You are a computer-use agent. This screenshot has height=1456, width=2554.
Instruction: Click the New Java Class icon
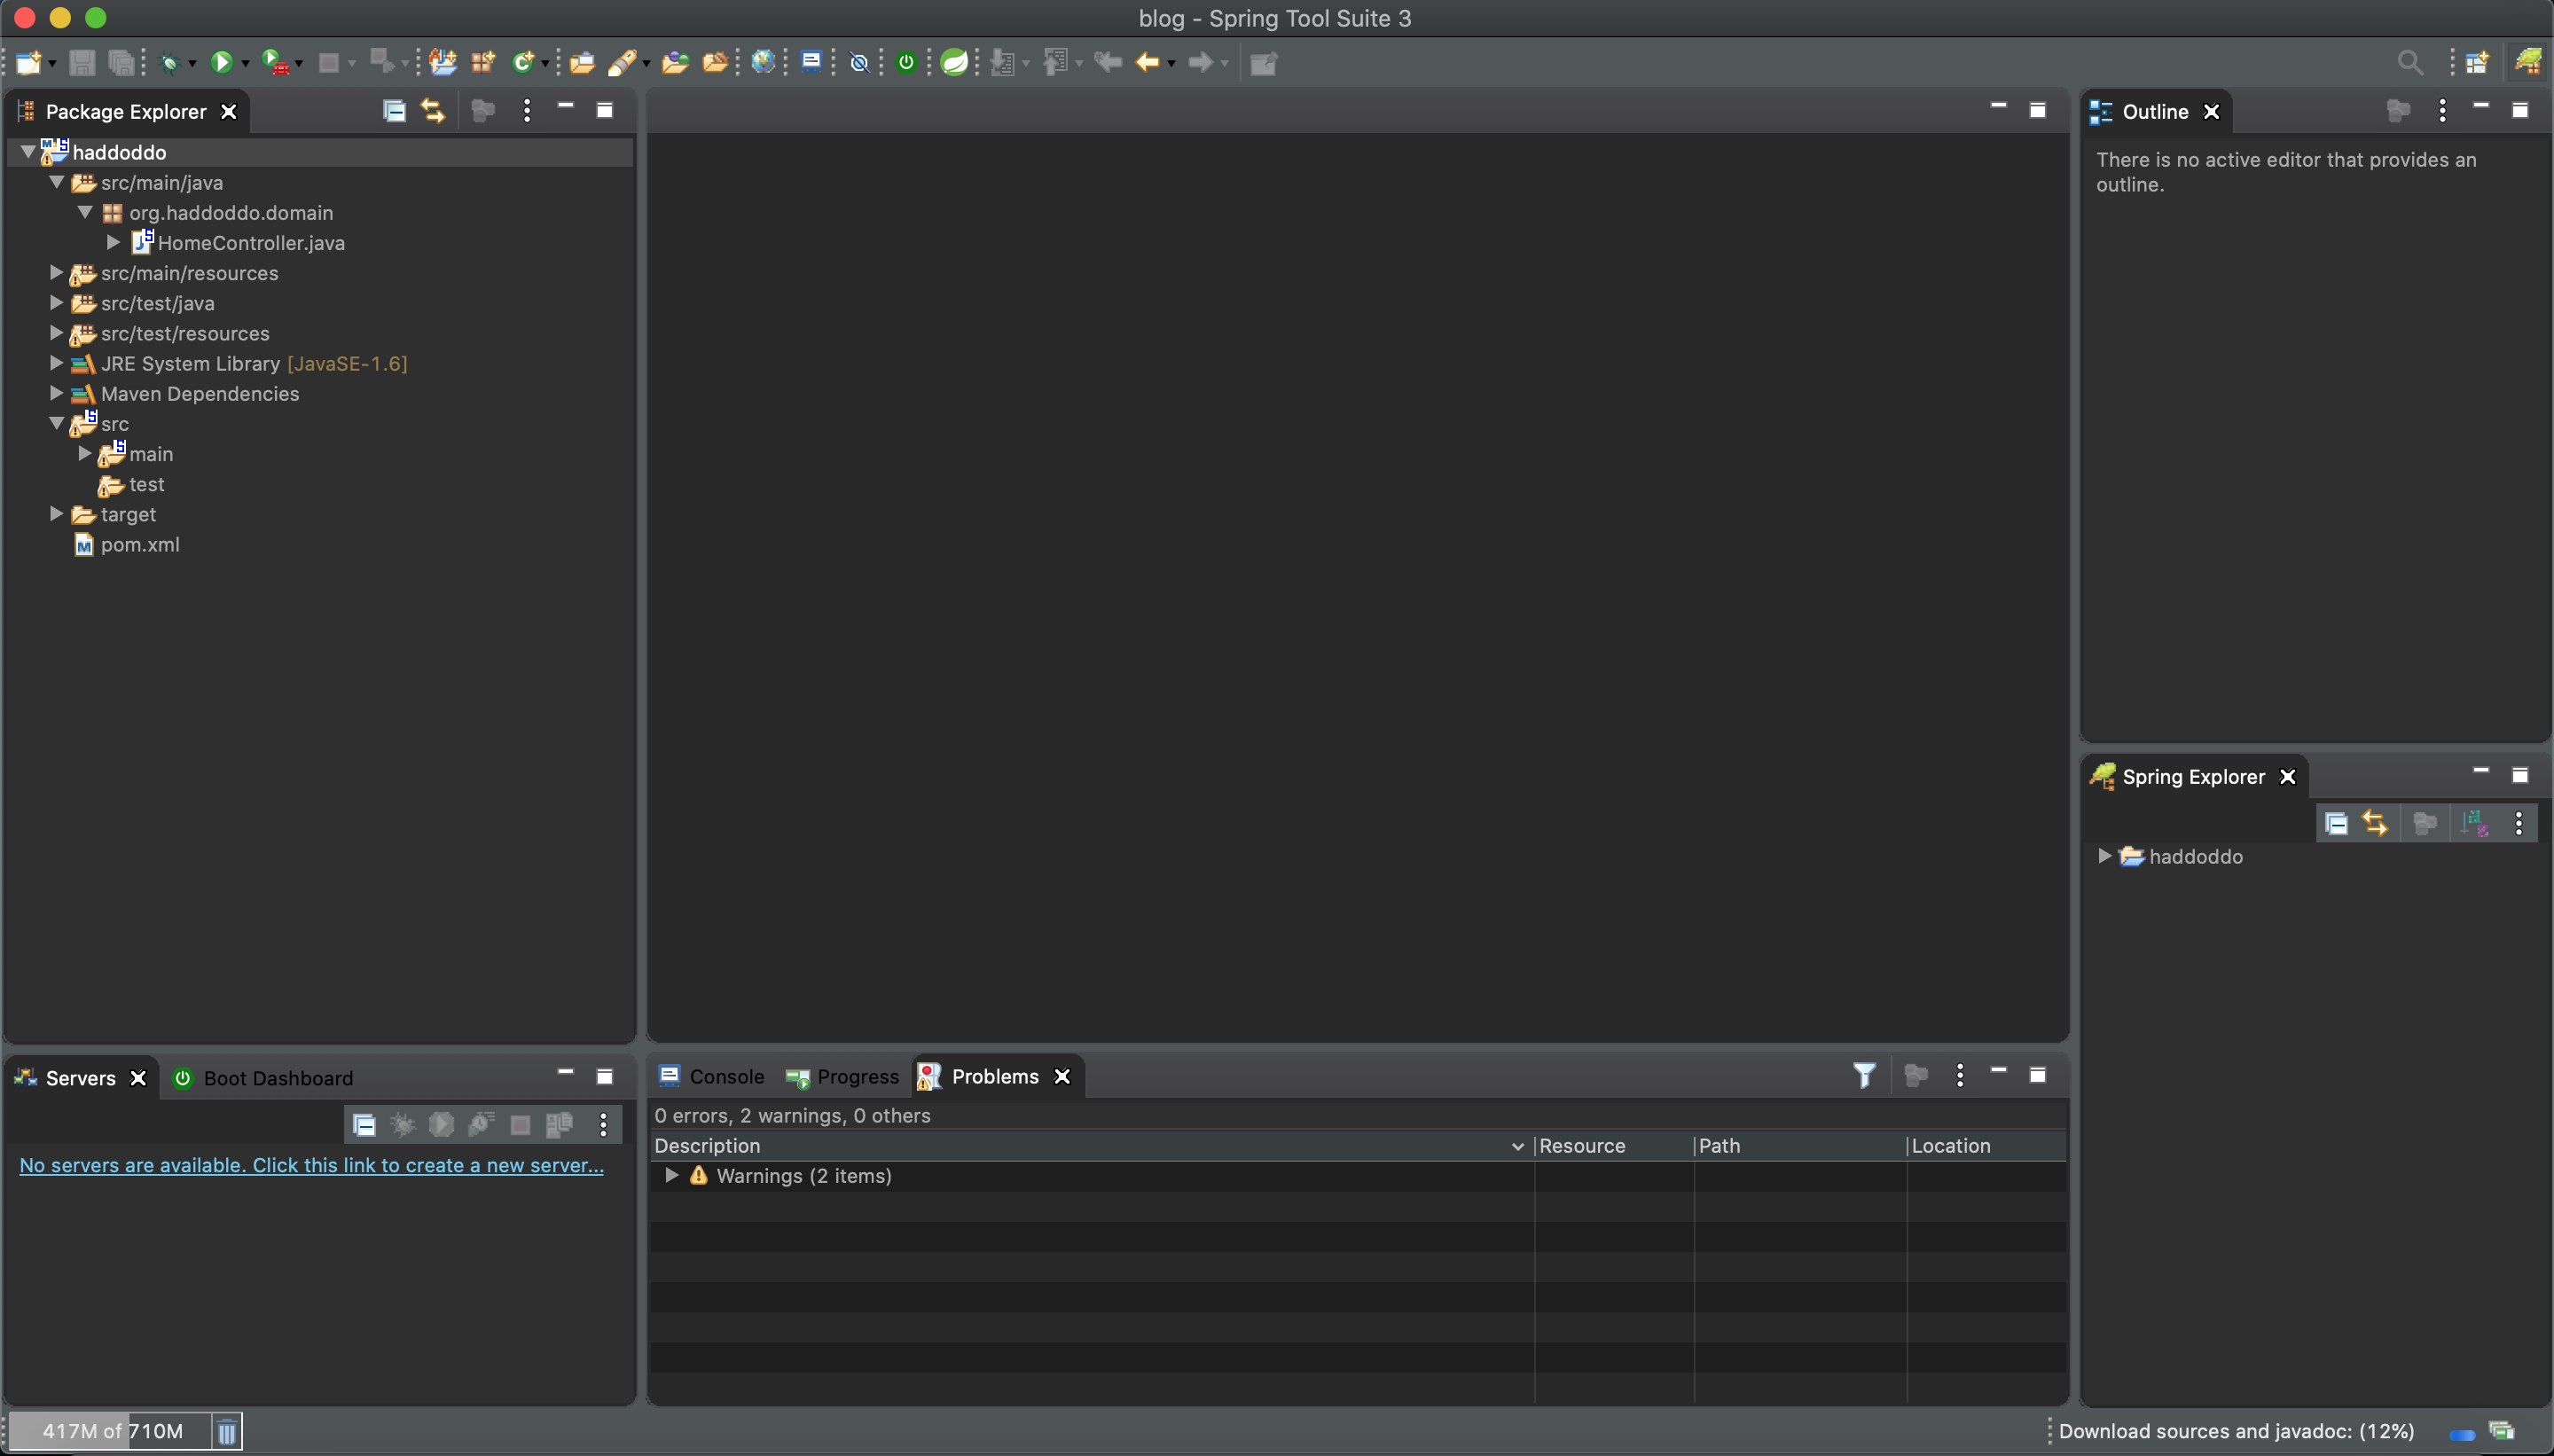[523, 62]
